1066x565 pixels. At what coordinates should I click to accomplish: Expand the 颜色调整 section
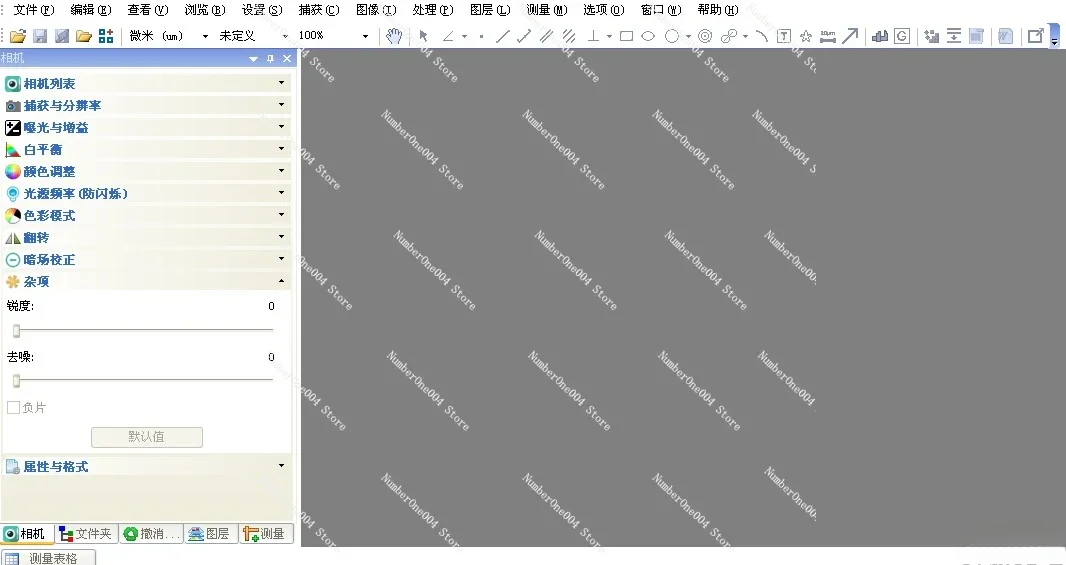[x=146, y=171]
